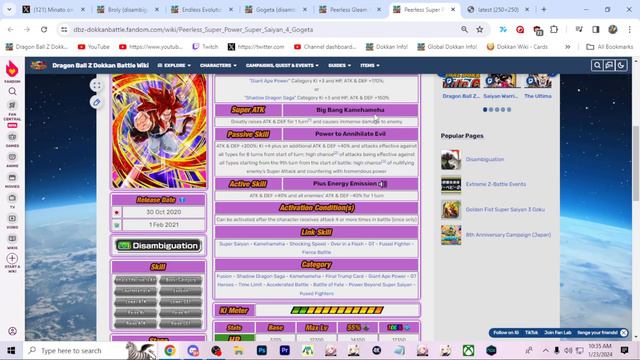This screenshot has width=640, height=360.
Task: Click the Windows Start button
Action: (11, 350)
